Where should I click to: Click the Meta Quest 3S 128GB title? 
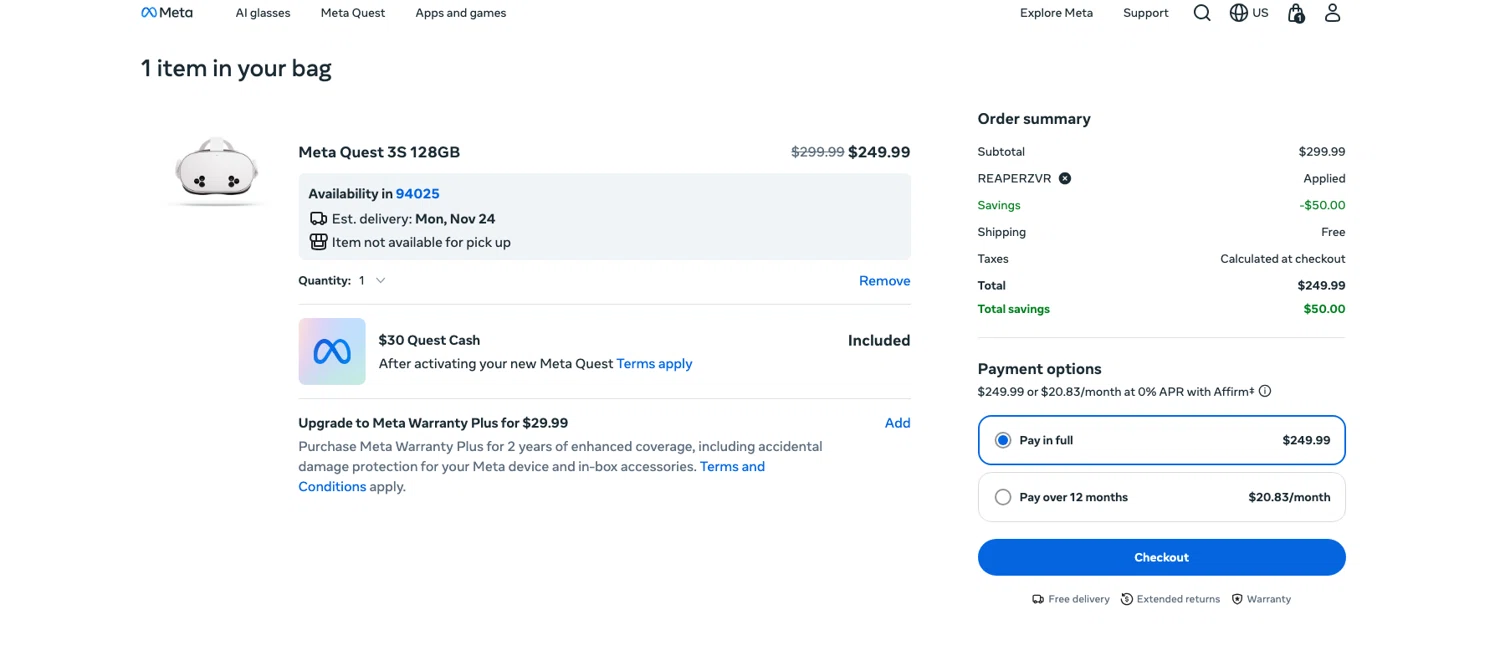pos(379,152)
